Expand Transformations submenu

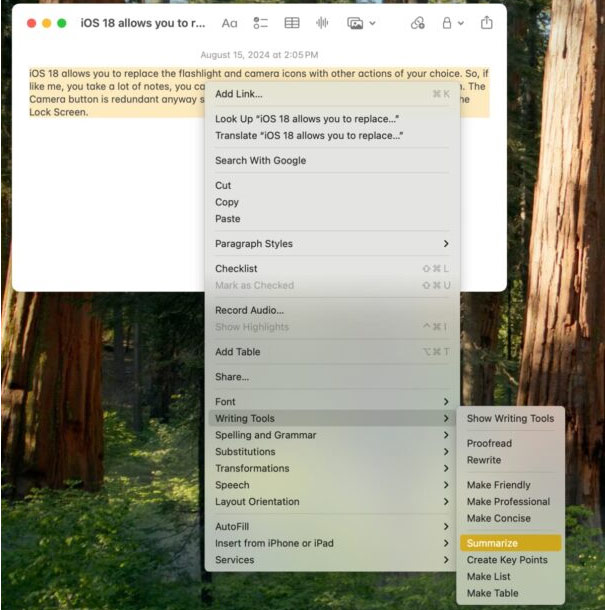pyautogui.click(x=332, y=468)
